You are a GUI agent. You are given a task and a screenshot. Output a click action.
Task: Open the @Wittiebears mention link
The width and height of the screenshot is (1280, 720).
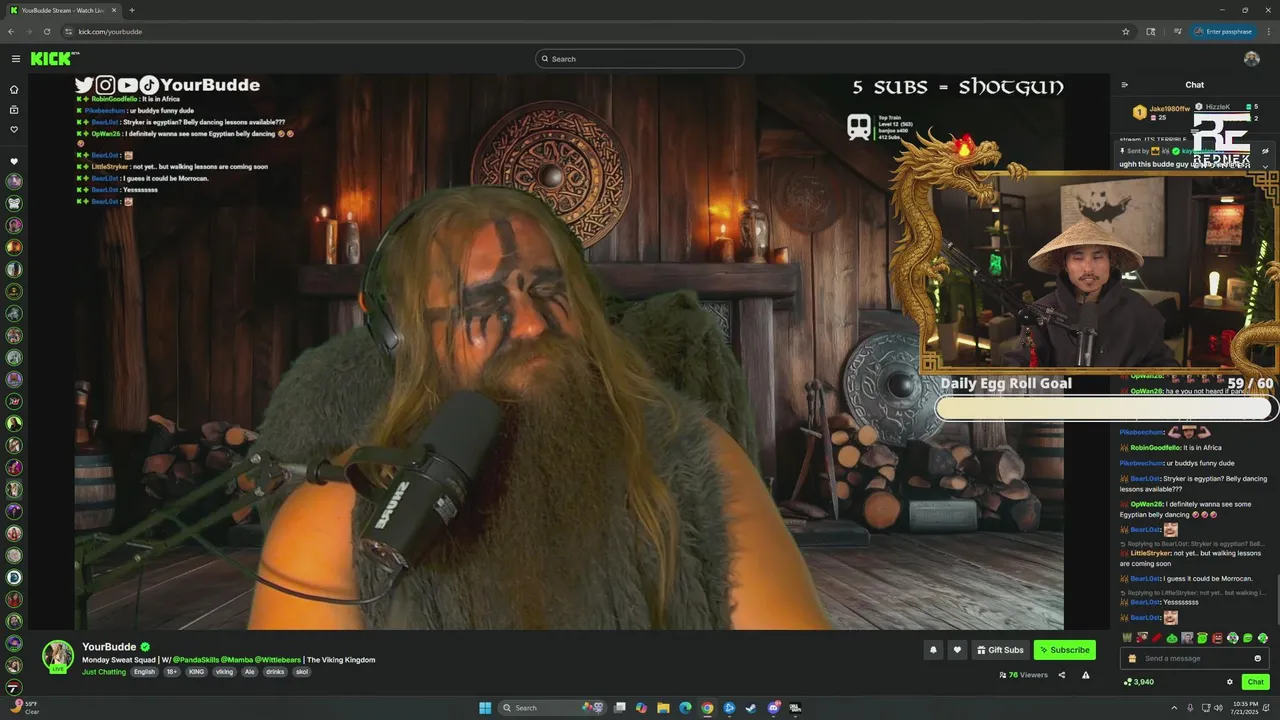tap(278, 660)
